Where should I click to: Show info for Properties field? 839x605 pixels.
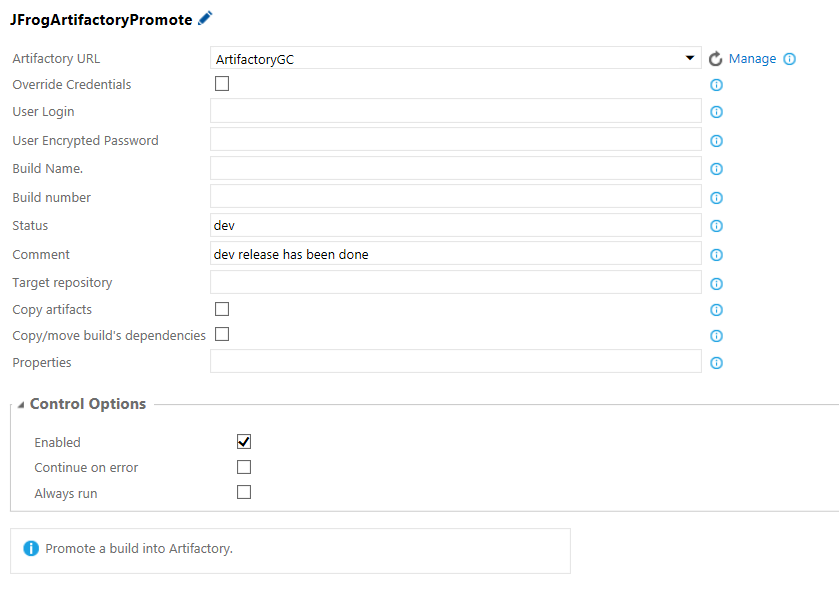coord(716,363)
